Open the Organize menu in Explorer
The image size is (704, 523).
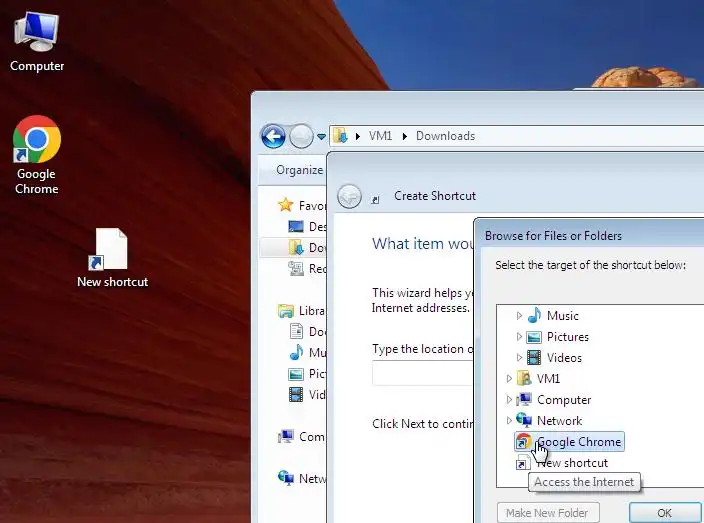[x=299, y=170]
